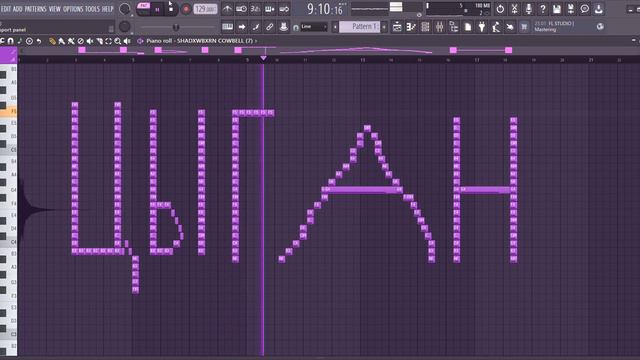Click the speech bubble chat icon
The height and width of the screenshot is (360, 640).
tap(585, 9)
